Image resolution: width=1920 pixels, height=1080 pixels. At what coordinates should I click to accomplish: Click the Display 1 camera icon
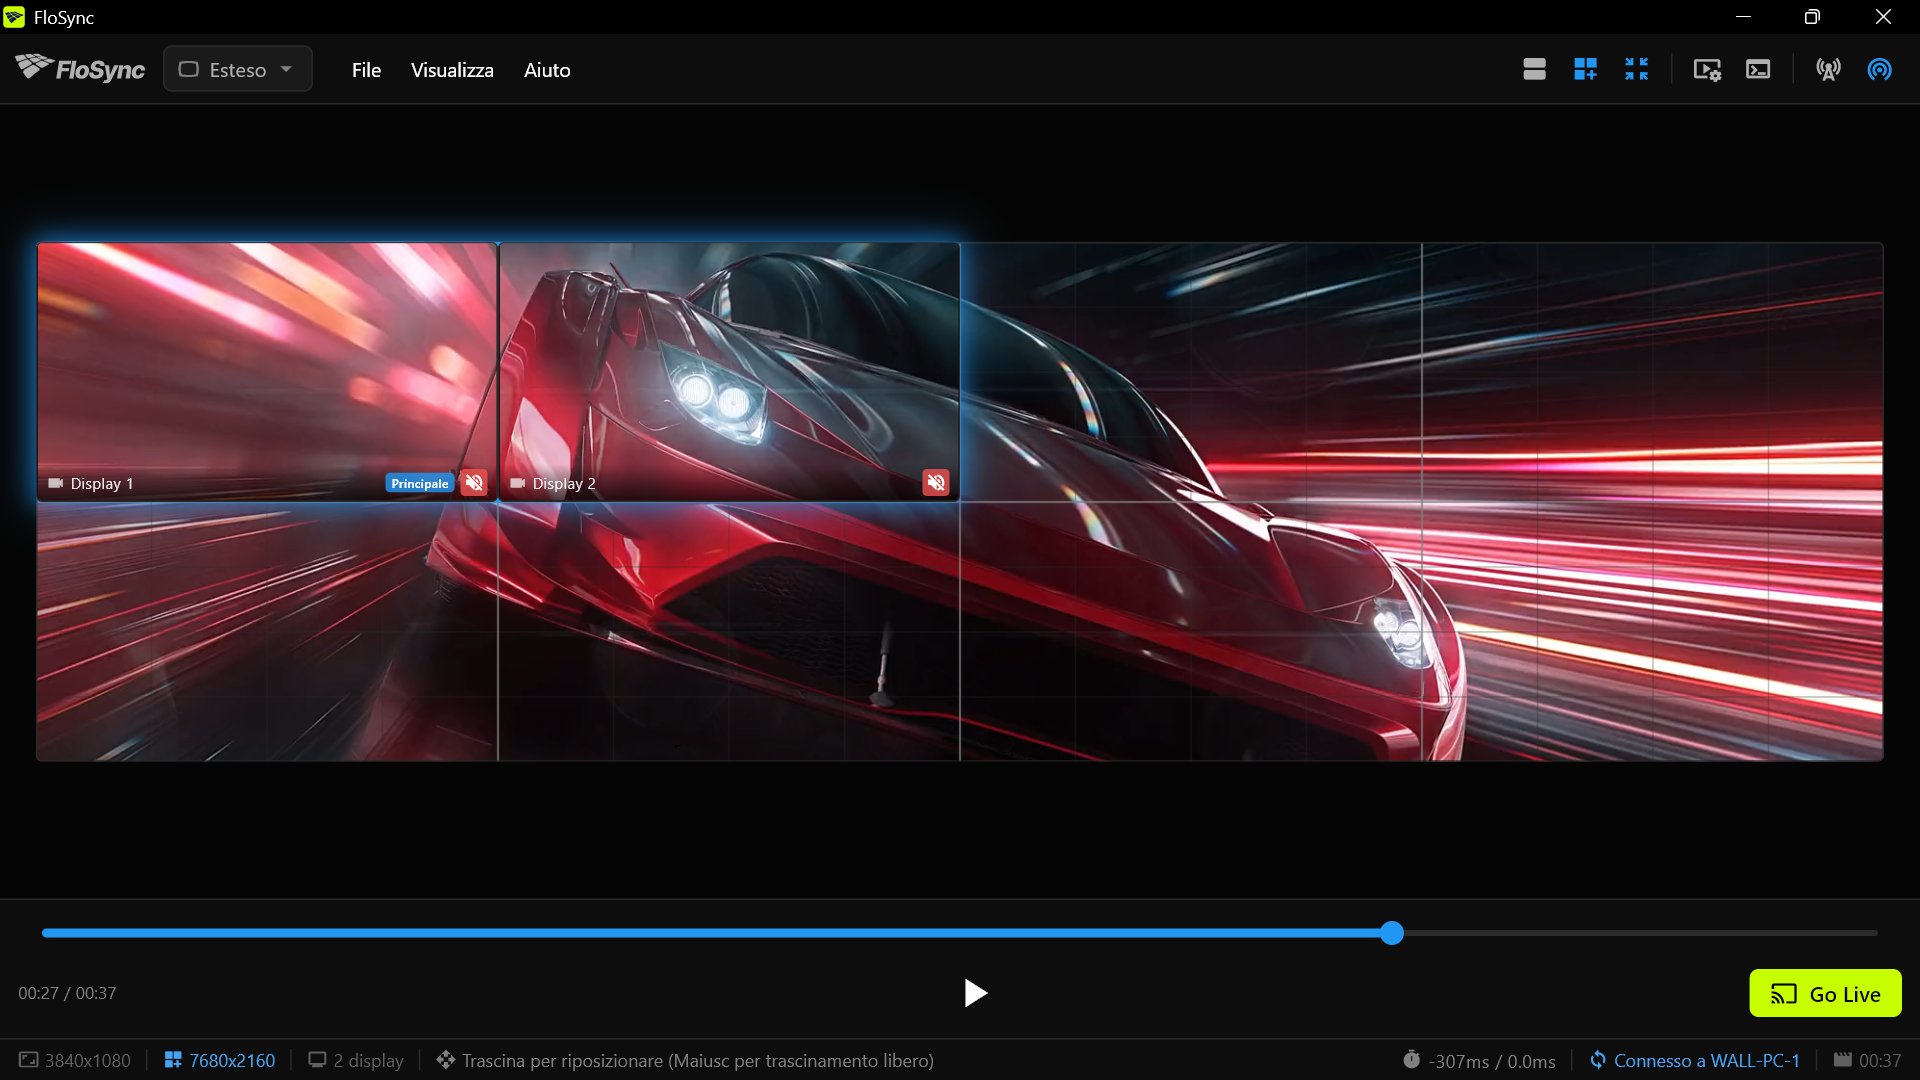(56, 483)
